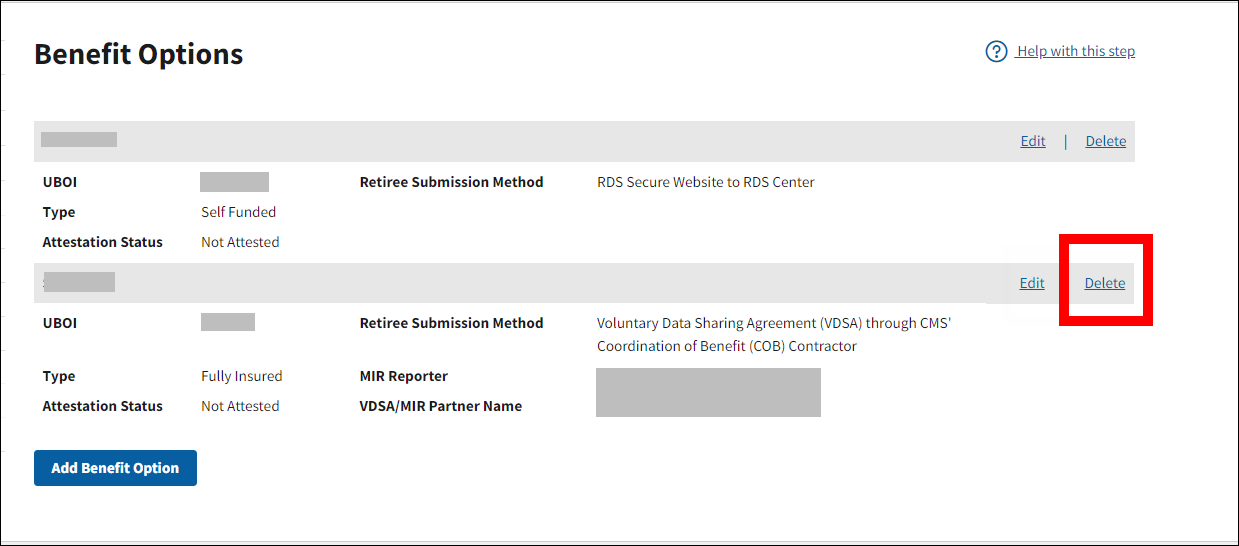Click "Not Attested" status below Fully Insured
This screenshot has width=1239, height=546.
pyautogui.click(x=240, y=406)
